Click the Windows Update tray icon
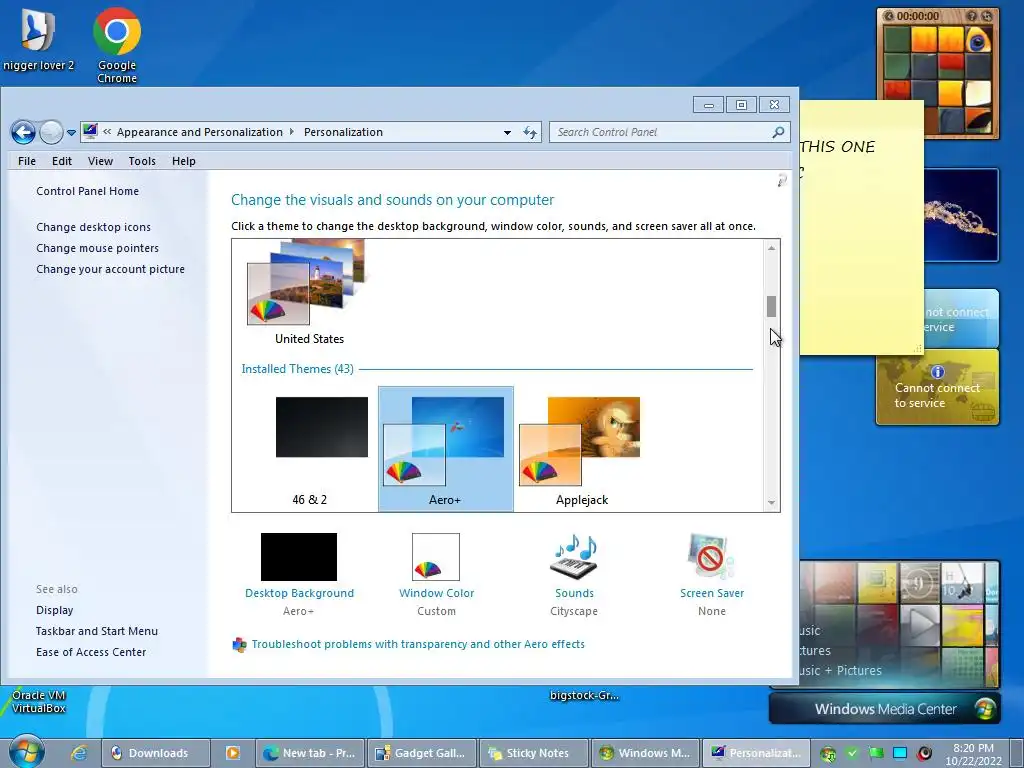The height and width of the screenshot is (768, 1024). pyautogui.click(x=828, y=754)
